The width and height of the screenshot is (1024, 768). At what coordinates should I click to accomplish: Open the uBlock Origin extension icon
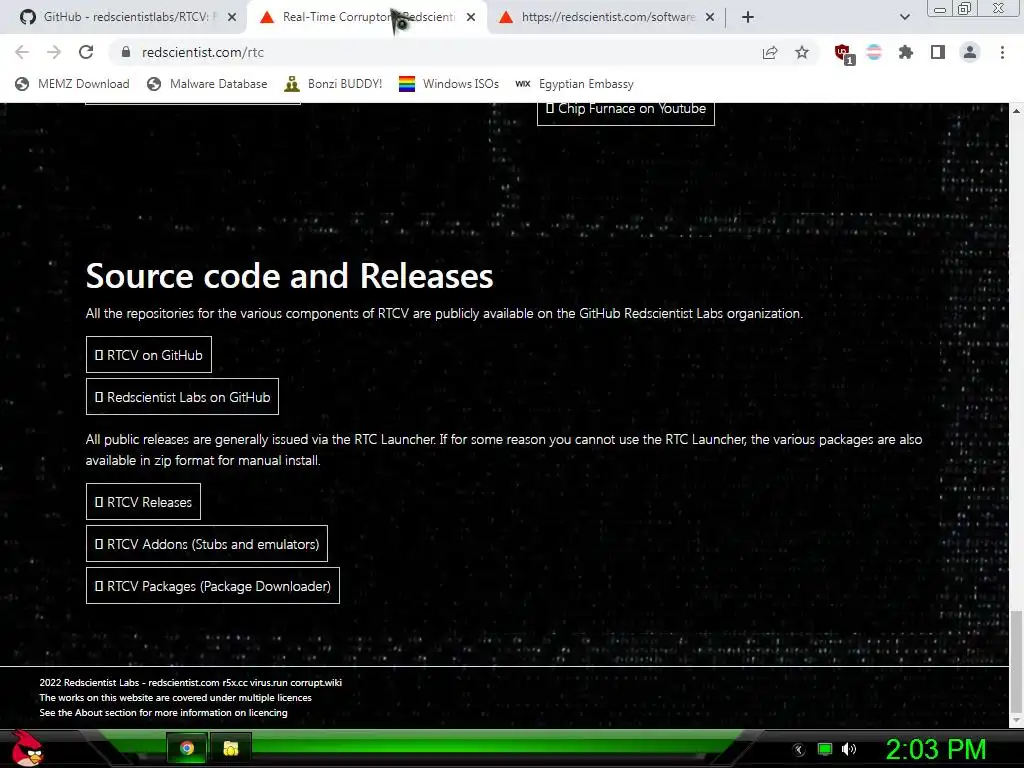[844, 54]
